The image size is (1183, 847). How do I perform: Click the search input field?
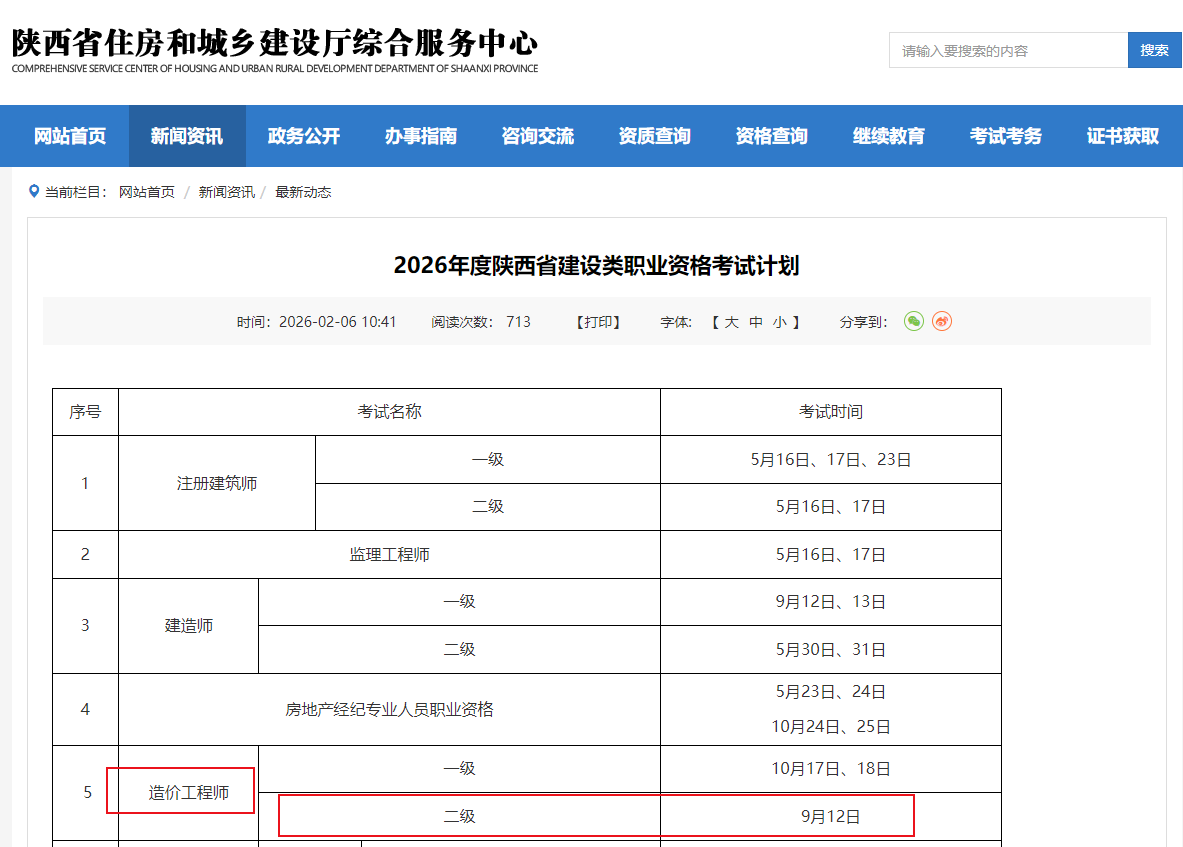pos(1007,49)
